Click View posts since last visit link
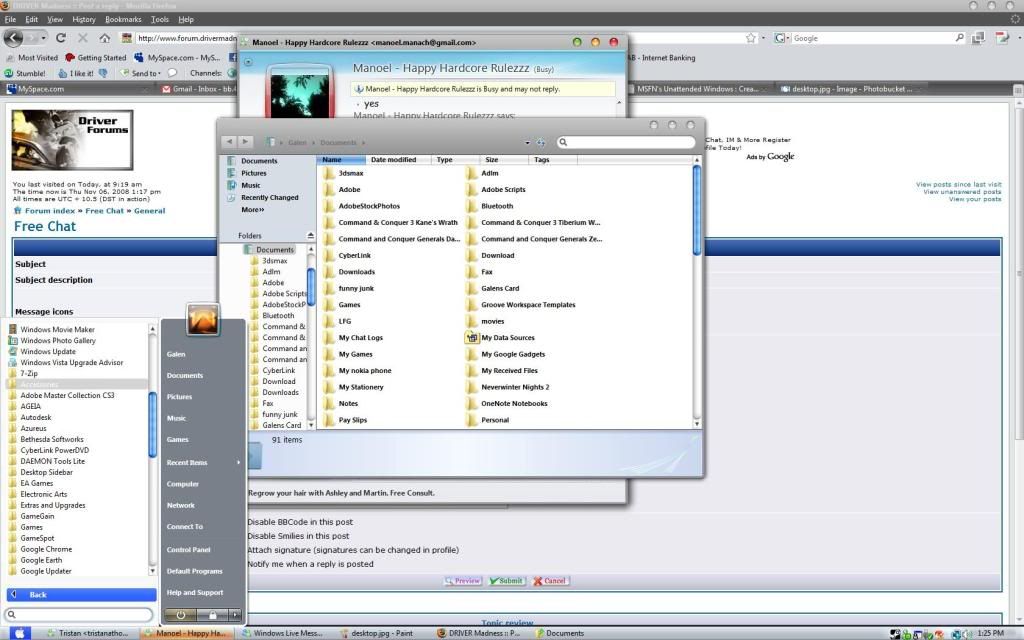This screenshot has width=1024, height=640. click(958, 185)
